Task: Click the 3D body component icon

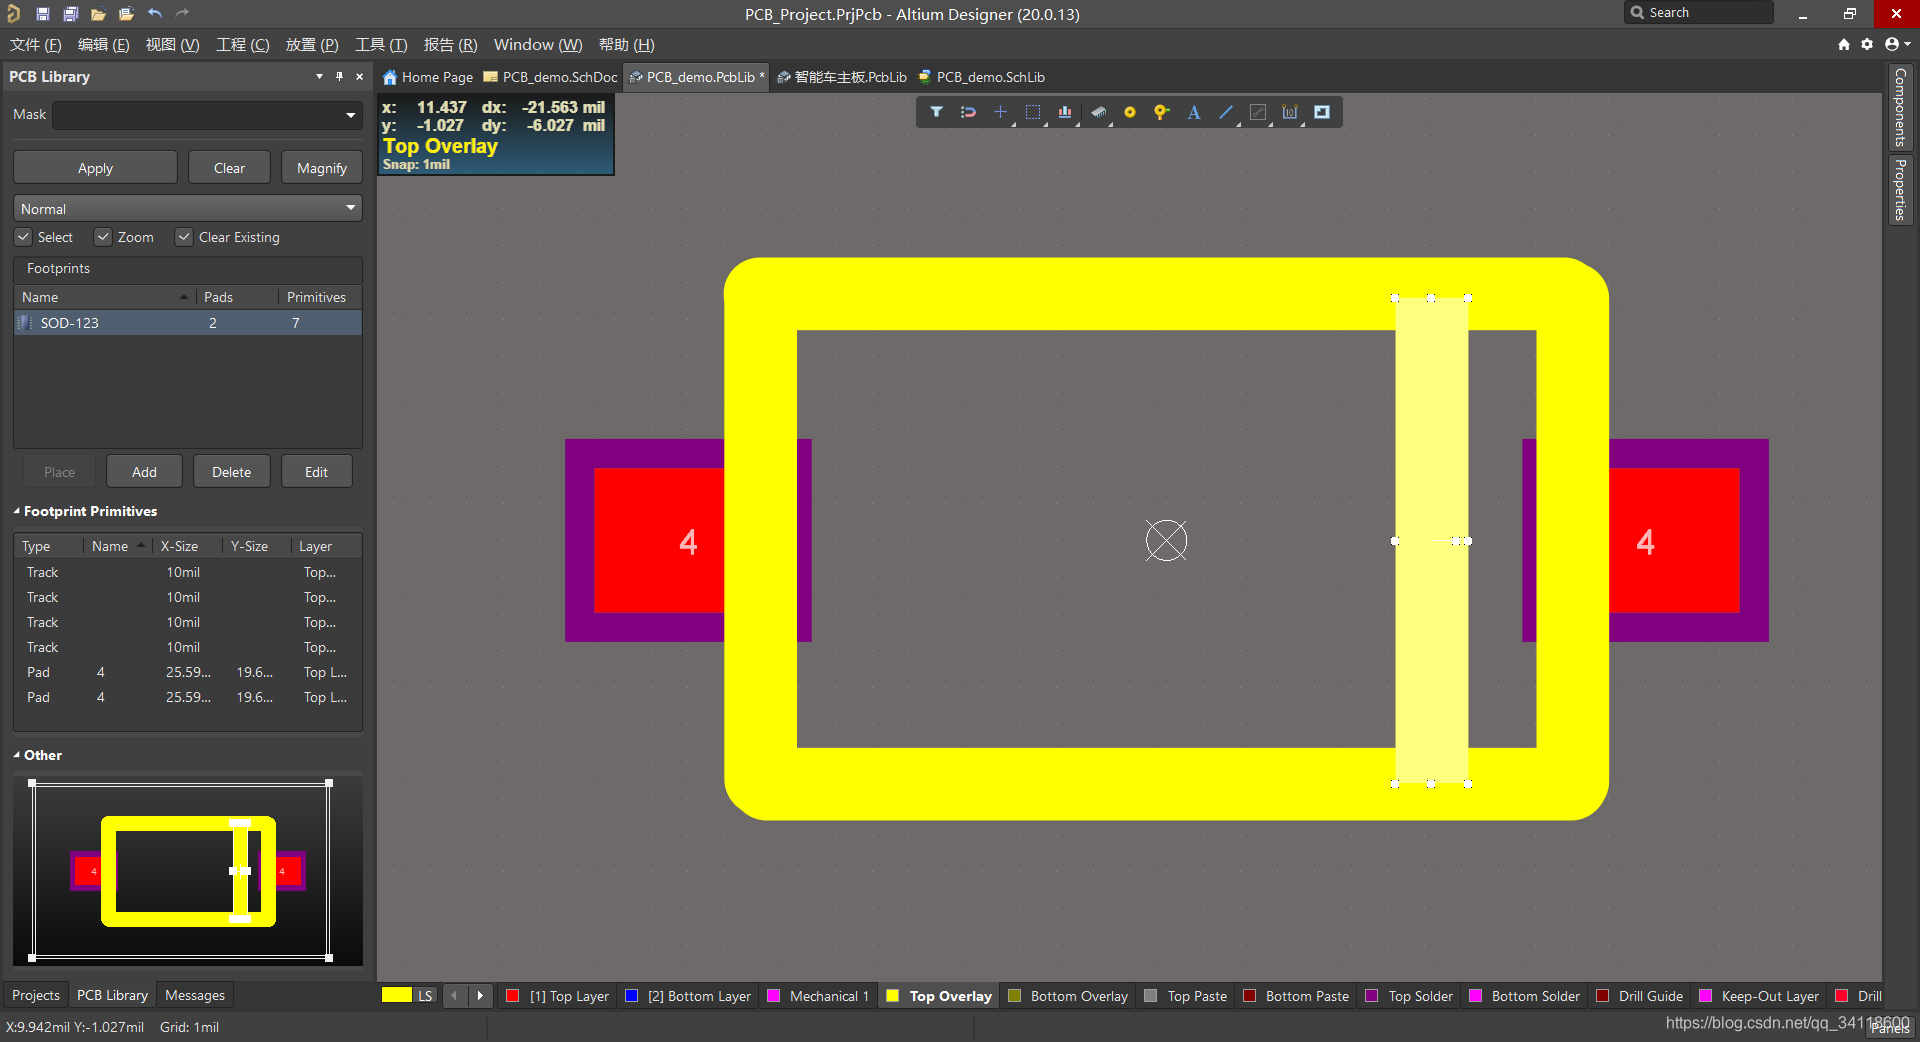Action: point(1098,112)
